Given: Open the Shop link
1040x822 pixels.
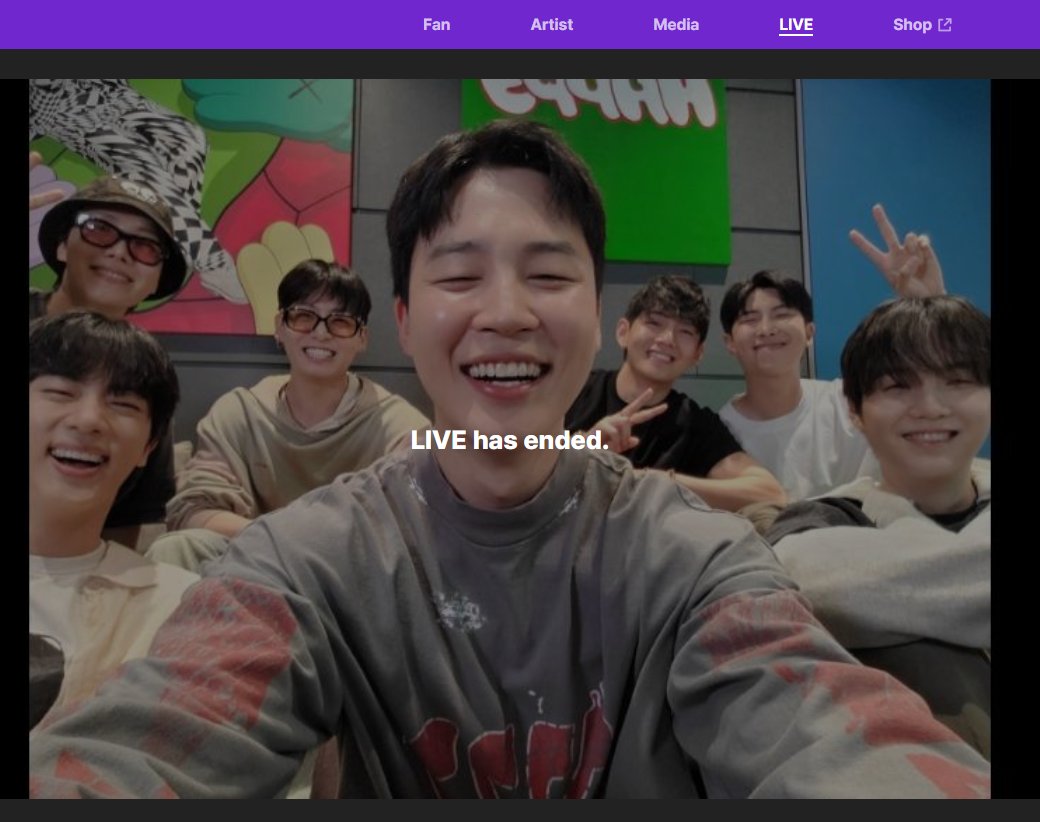Looking at the screenshot, I should click(x=922, y=25).
